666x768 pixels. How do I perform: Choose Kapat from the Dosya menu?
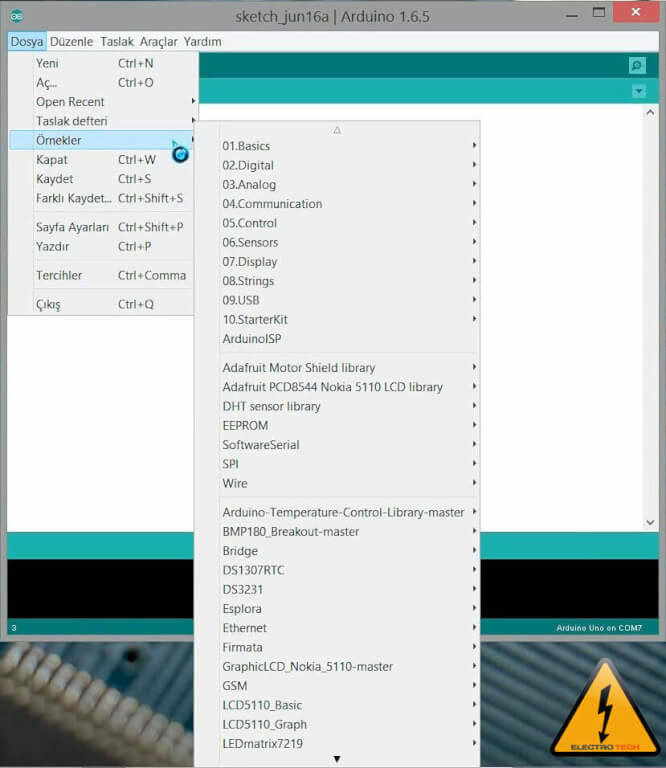click(101, 160)
